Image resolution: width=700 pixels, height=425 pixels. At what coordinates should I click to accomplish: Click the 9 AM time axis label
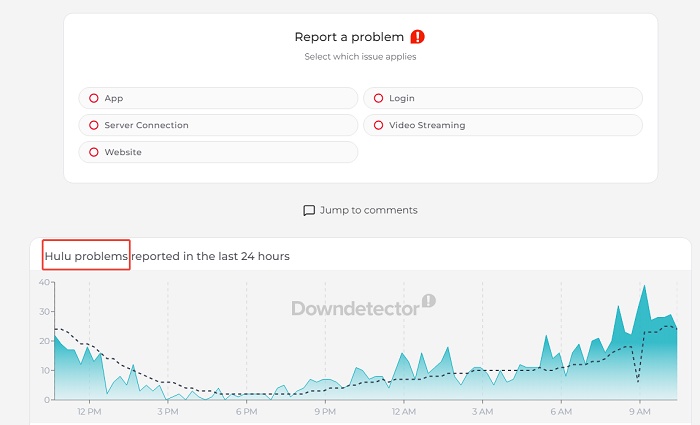[x=639, y=411]
